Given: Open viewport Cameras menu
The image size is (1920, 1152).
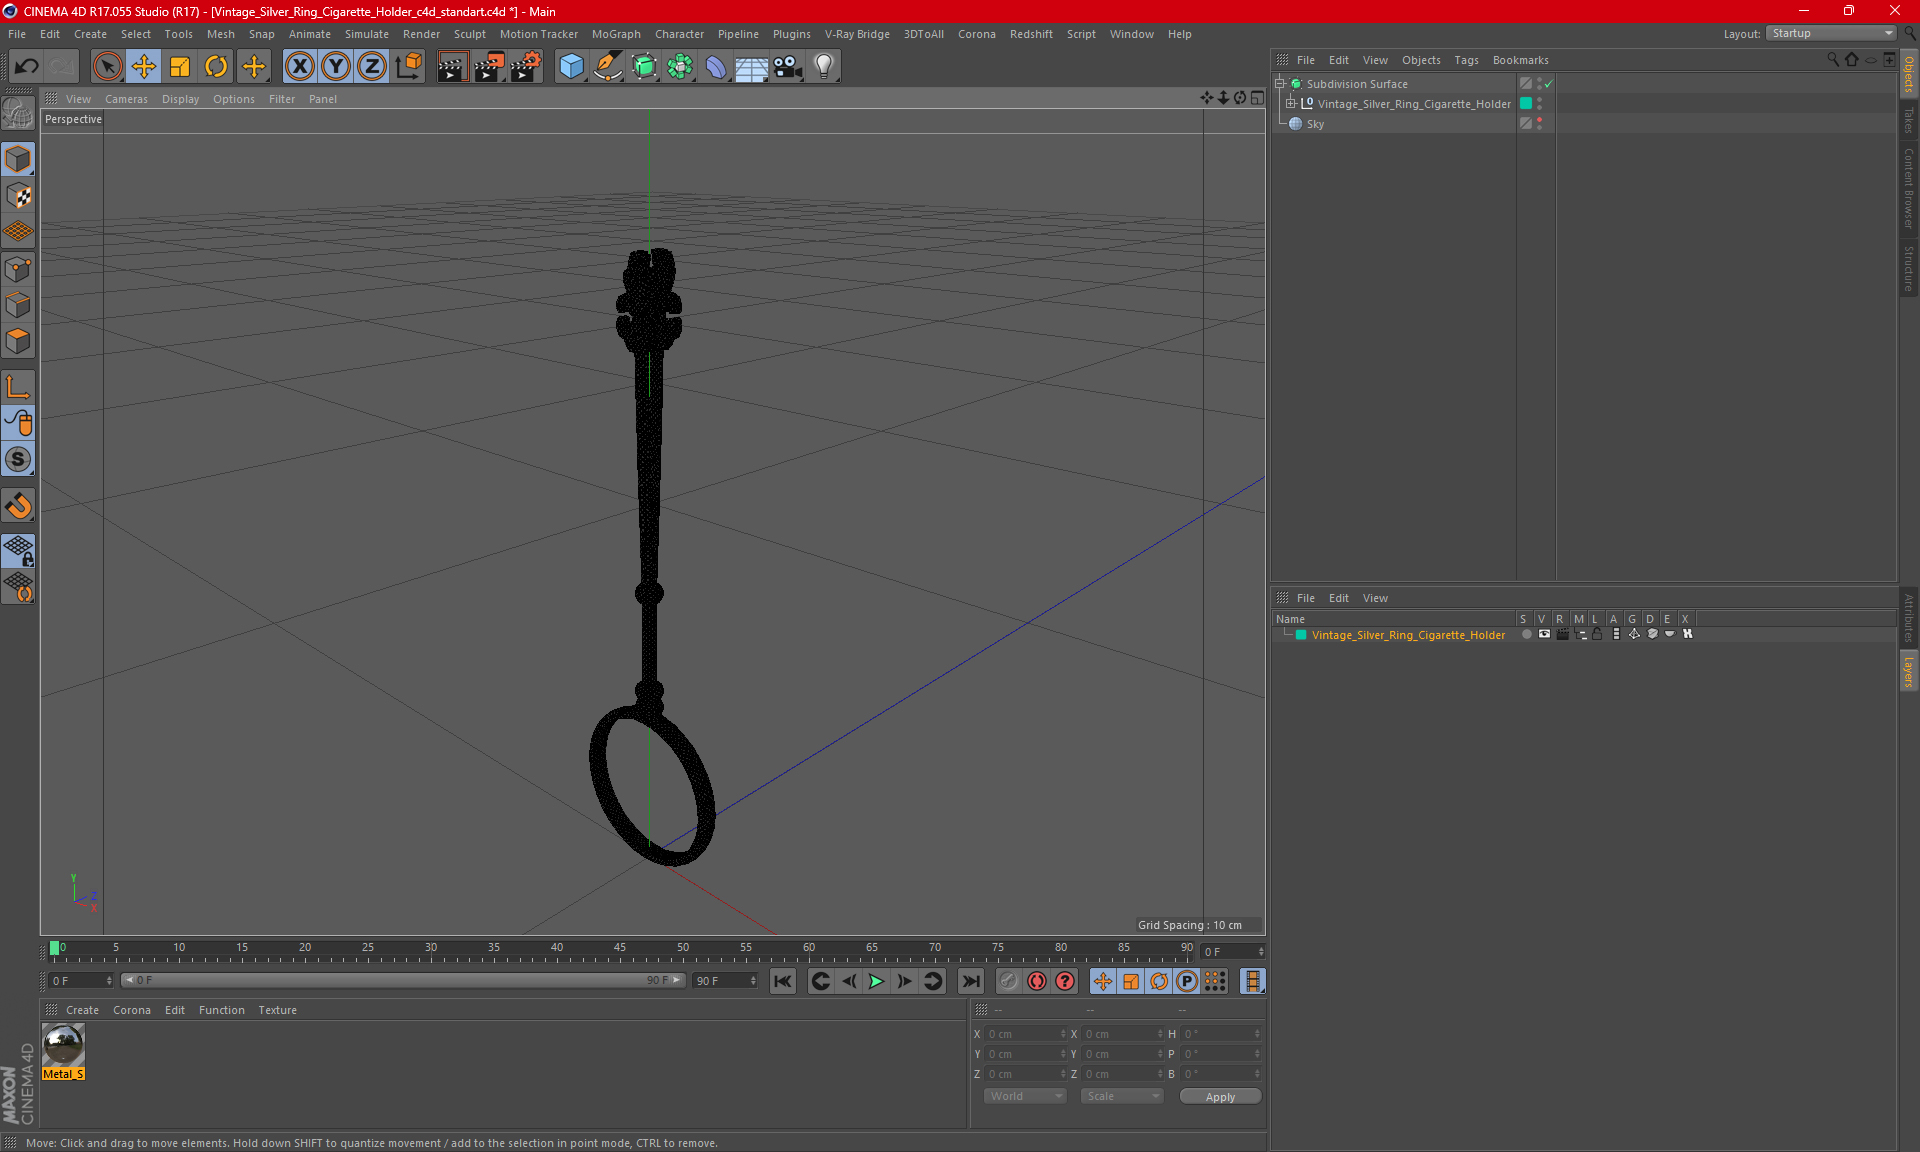Looking at the screenshot, I should coord(126,99).
